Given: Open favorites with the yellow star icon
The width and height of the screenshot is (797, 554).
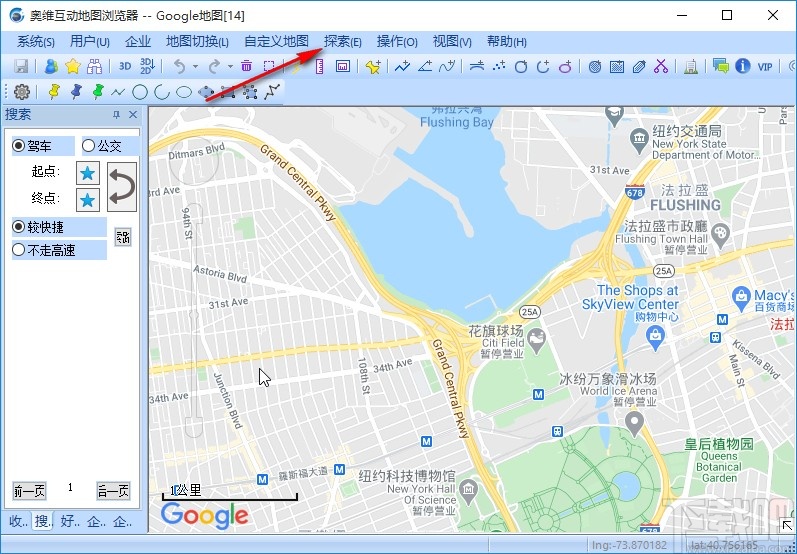Looking at the screenshot, I should pos(73,66).
